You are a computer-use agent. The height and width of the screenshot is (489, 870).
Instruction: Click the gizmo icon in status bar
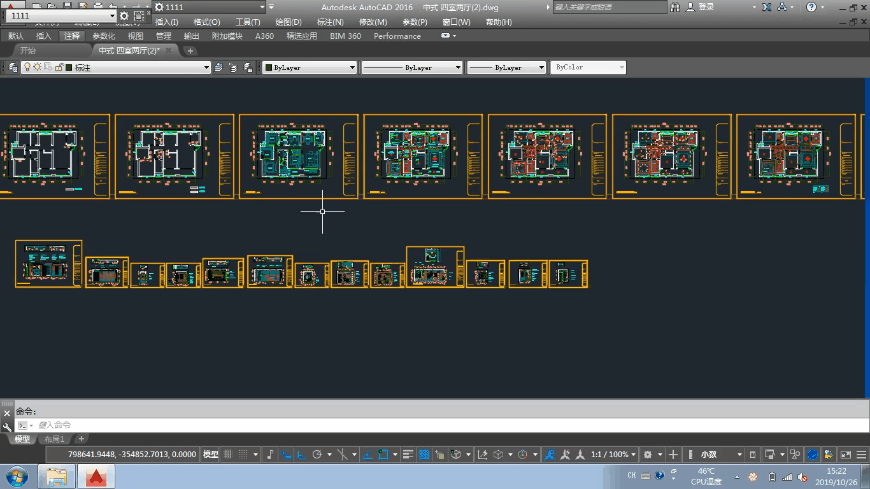pyautogui.click(x=522, y=455)
